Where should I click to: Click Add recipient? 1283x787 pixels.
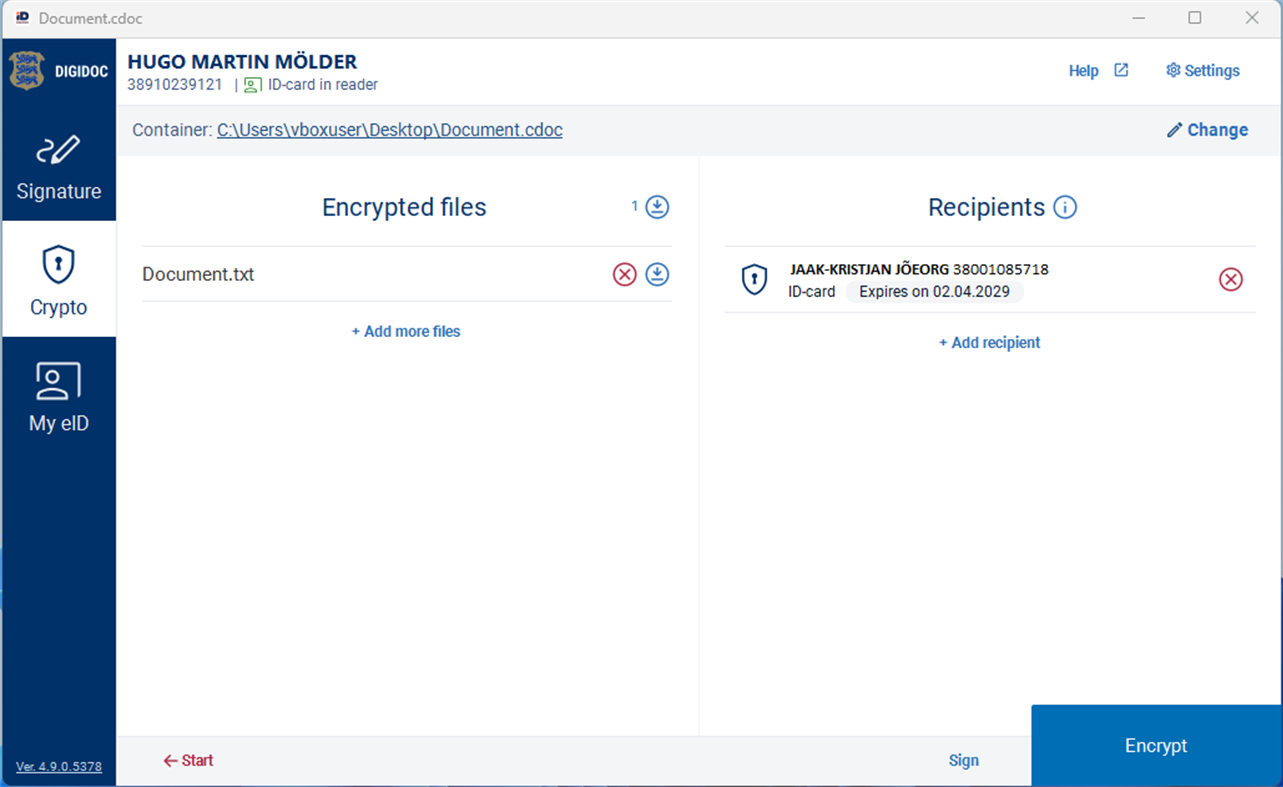[990, 342]
